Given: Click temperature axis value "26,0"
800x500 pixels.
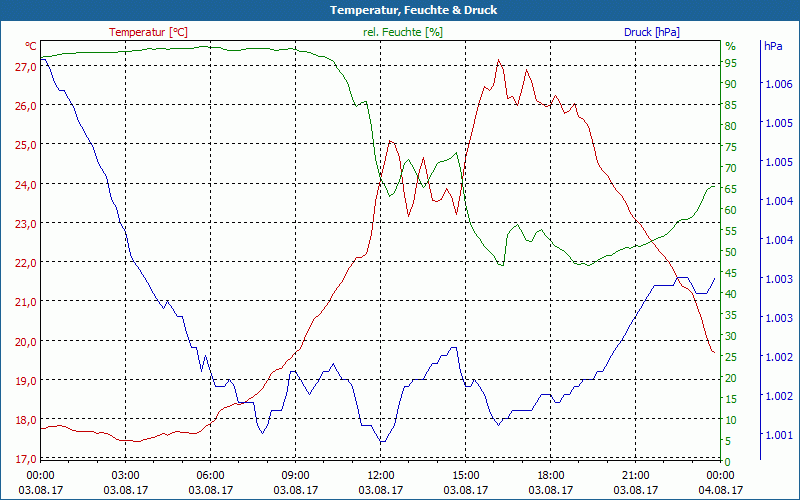Looking at the screenshot, I should [x=26, y=106].
